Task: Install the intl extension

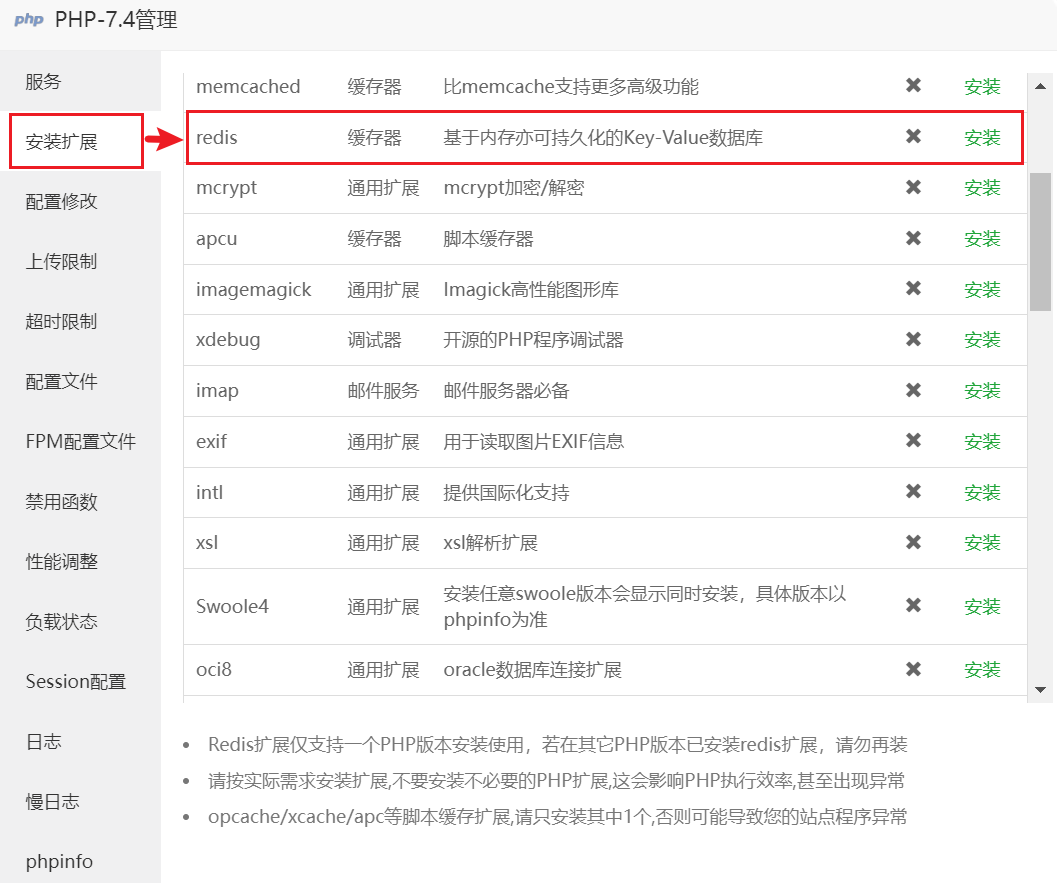Action: [982, 493]
